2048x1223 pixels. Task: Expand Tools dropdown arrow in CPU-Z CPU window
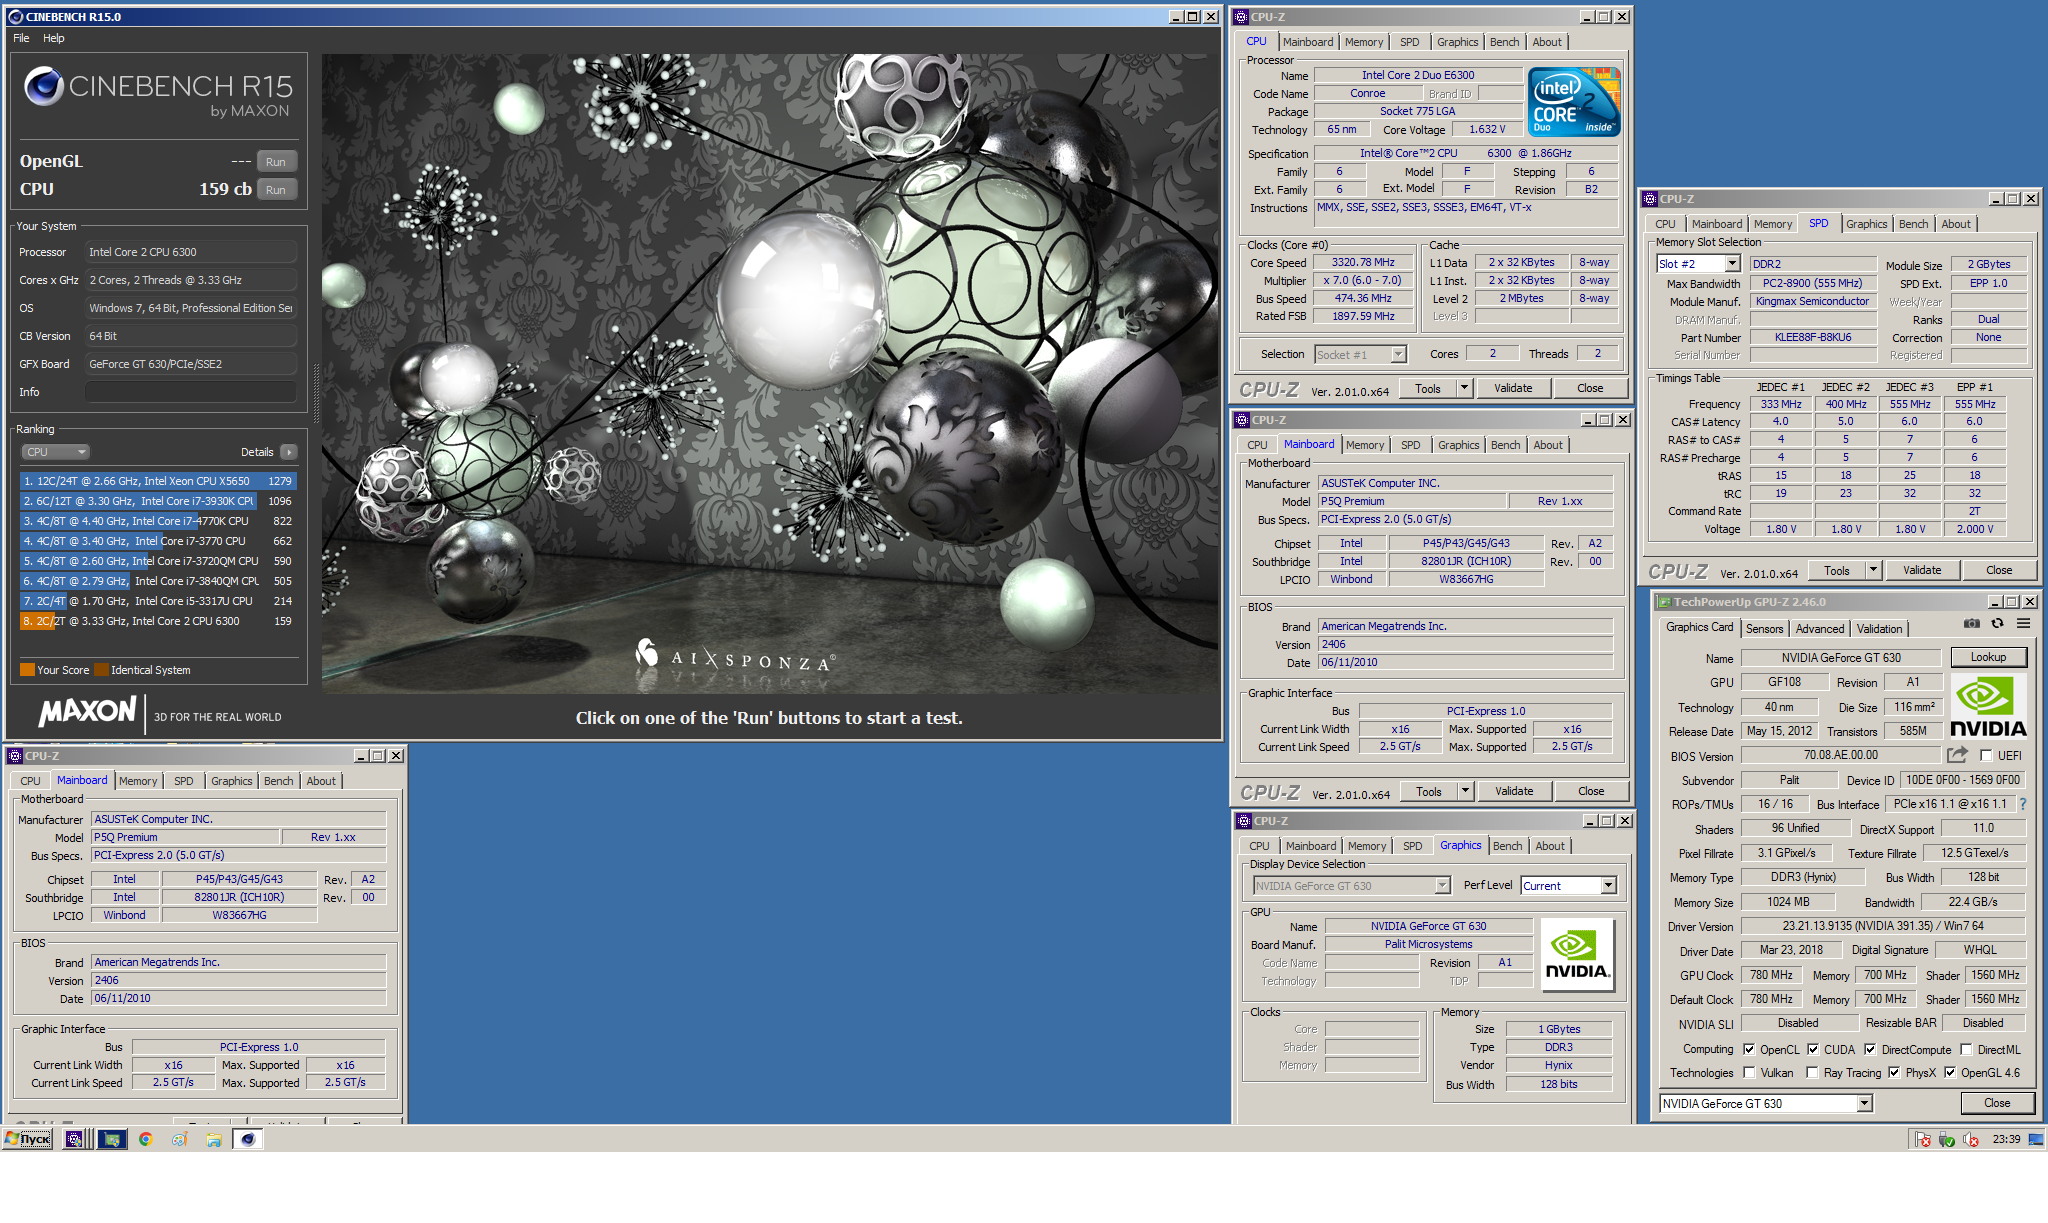(1464, 388)
